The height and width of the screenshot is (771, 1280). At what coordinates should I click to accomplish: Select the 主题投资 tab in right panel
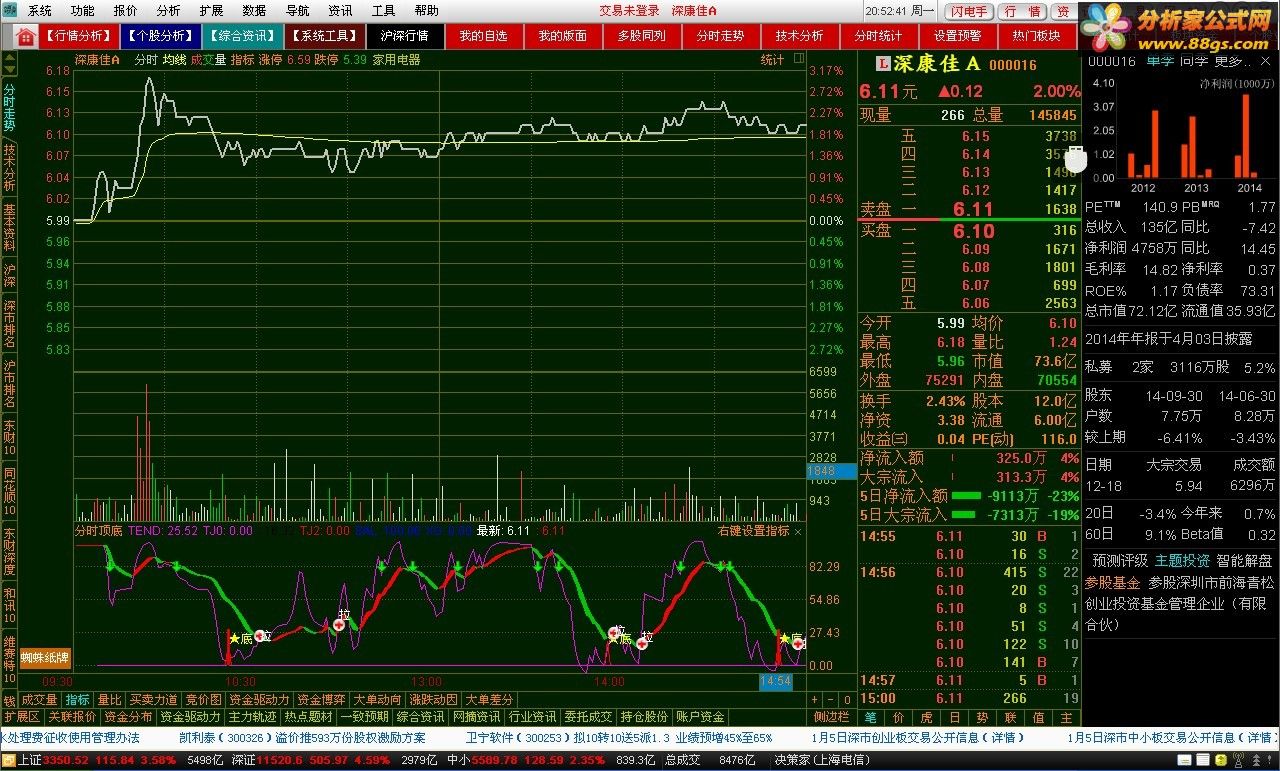[x=1182, y=561]
